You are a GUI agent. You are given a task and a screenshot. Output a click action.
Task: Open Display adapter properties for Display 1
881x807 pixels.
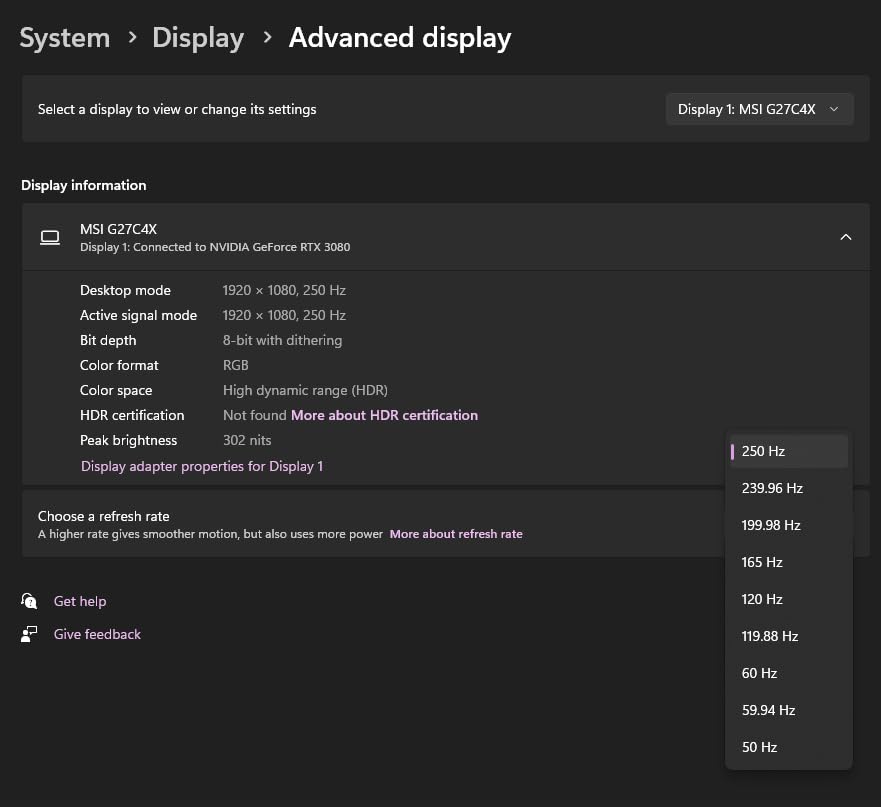click(201, 466)
